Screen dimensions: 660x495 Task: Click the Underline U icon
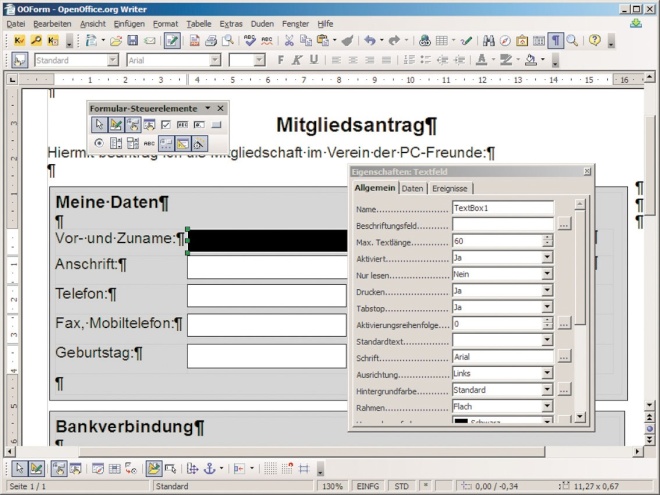click(314, 60)
